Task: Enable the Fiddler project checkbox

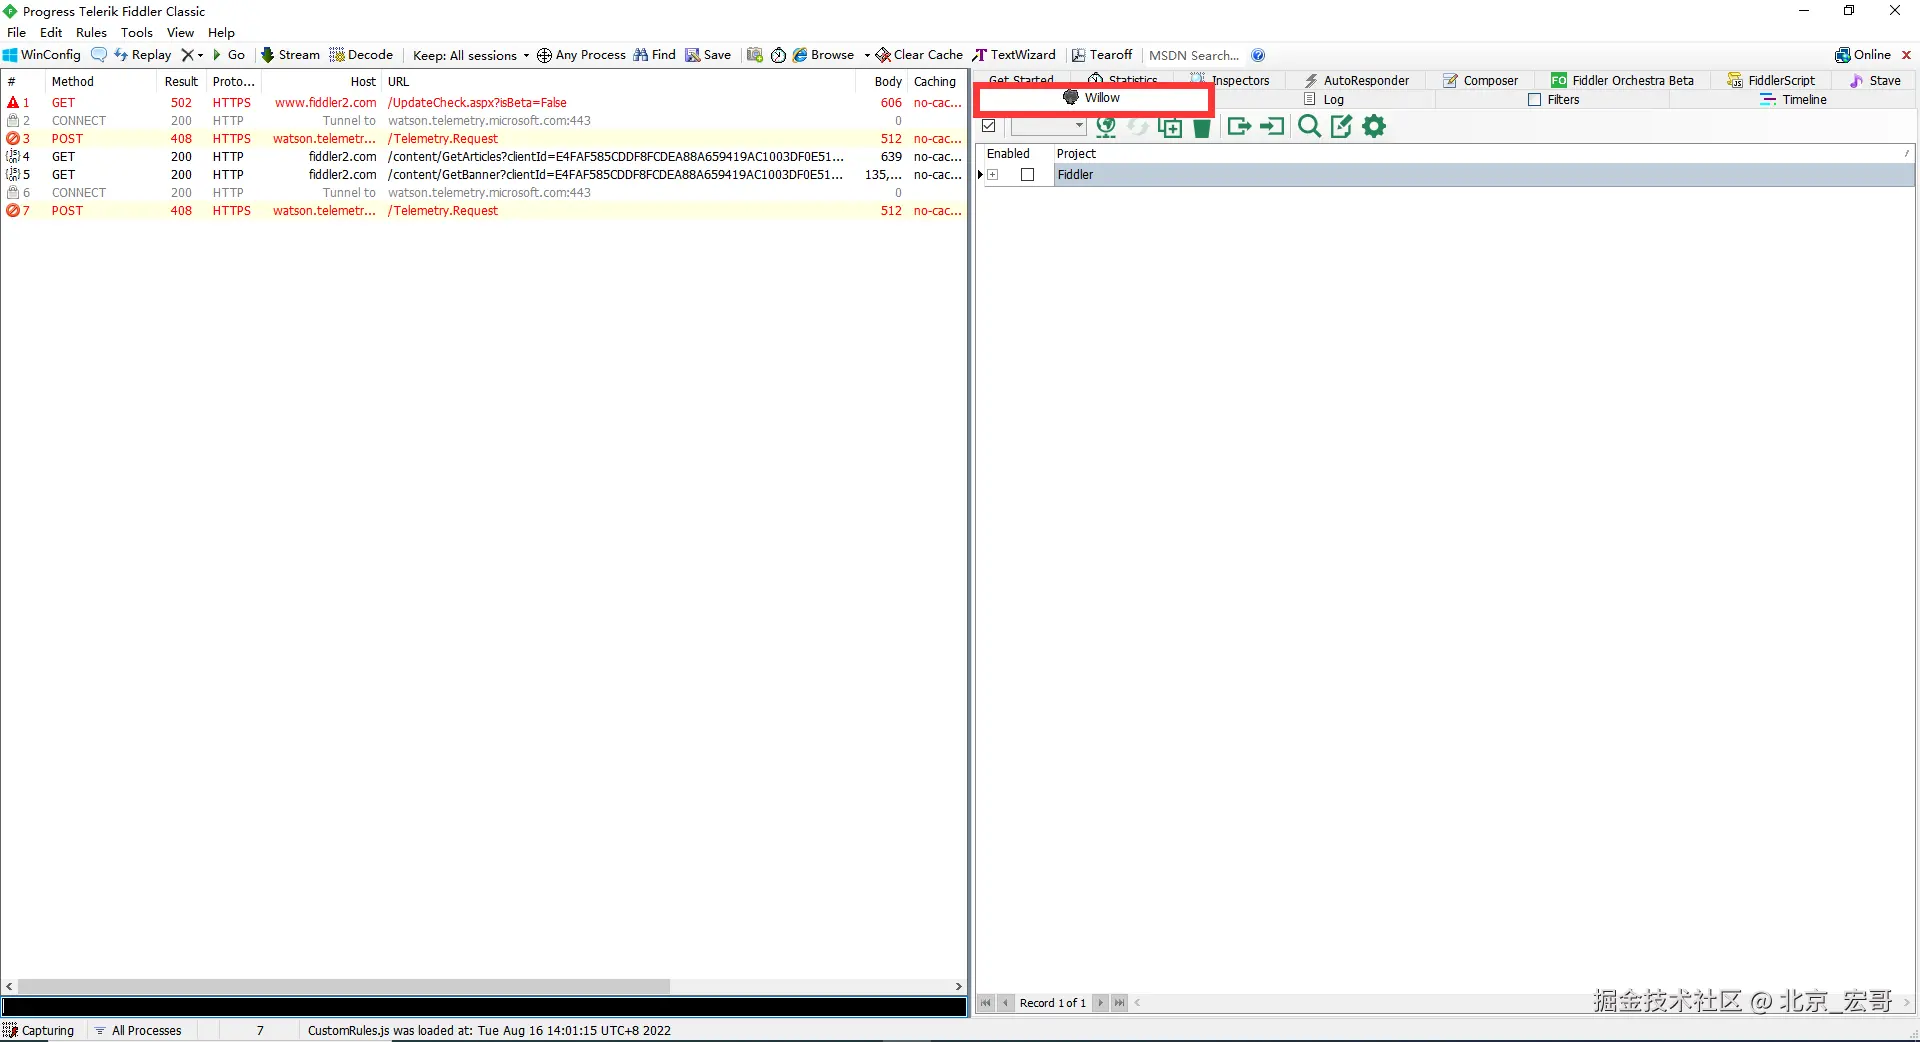Action: click(1027, 175)
